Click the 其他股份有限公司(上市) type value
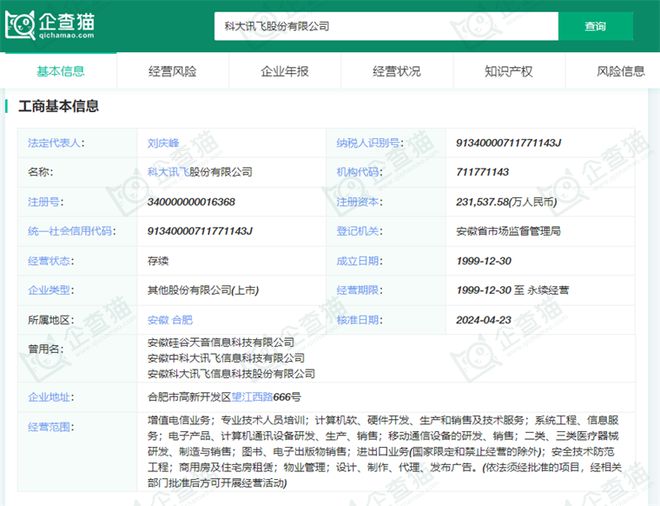660x506 pixels. [203, 290]
